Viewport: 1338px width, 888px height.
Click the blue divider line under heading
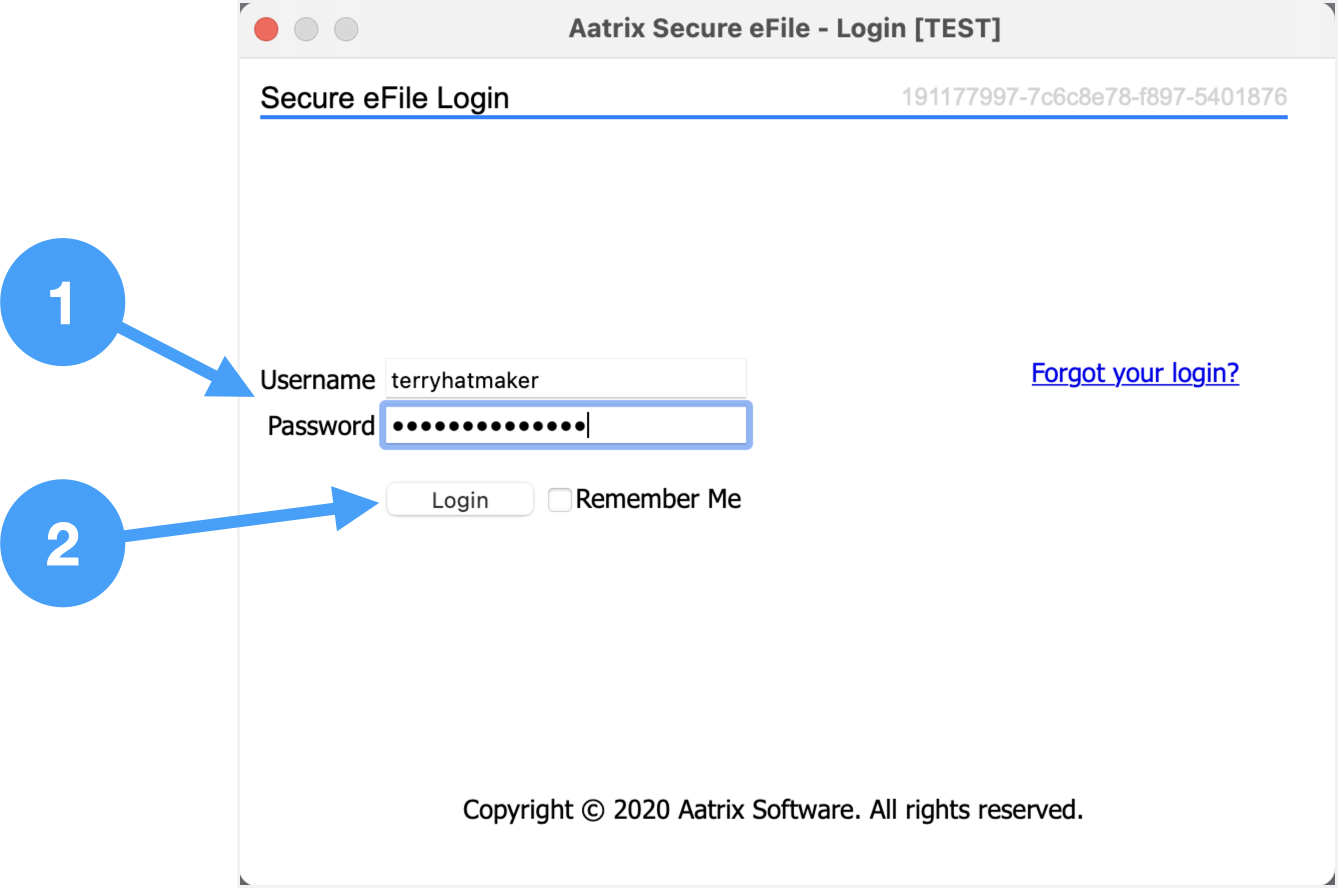pos(773,118)
